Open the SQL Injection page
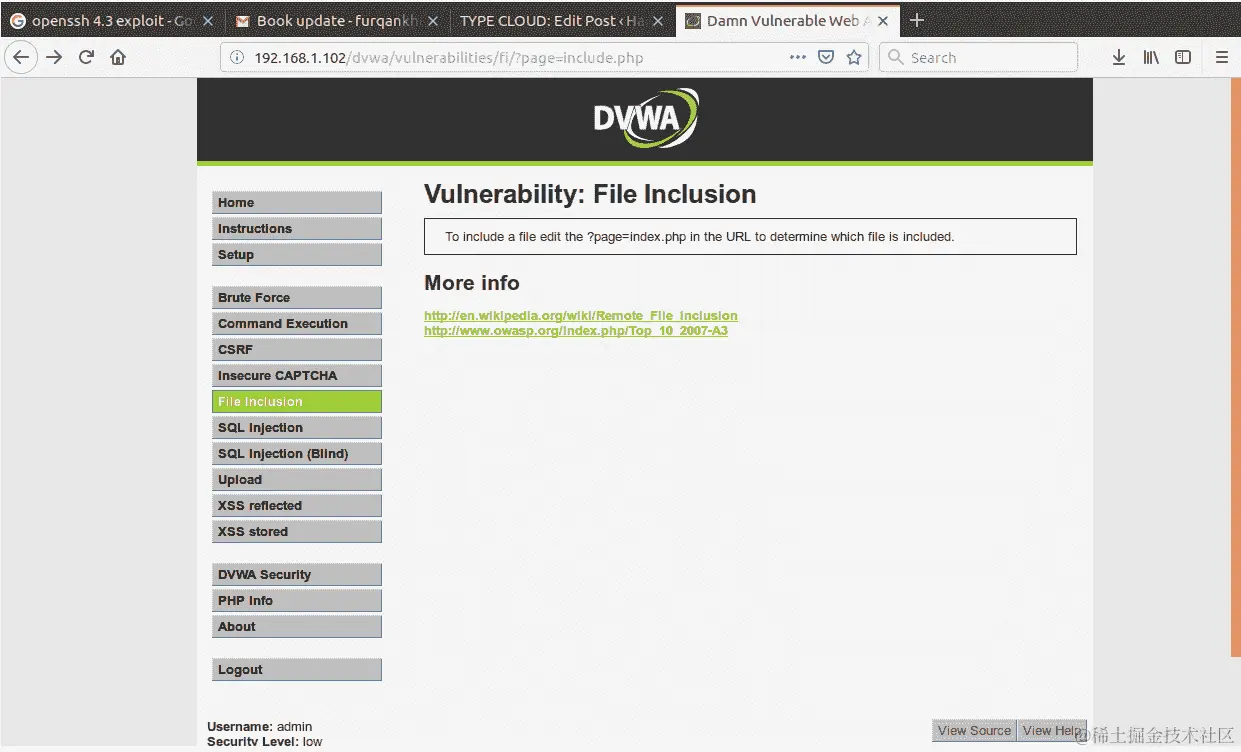Image resolution: width=1241 pixels, height=752 pixels. [297, 427]
